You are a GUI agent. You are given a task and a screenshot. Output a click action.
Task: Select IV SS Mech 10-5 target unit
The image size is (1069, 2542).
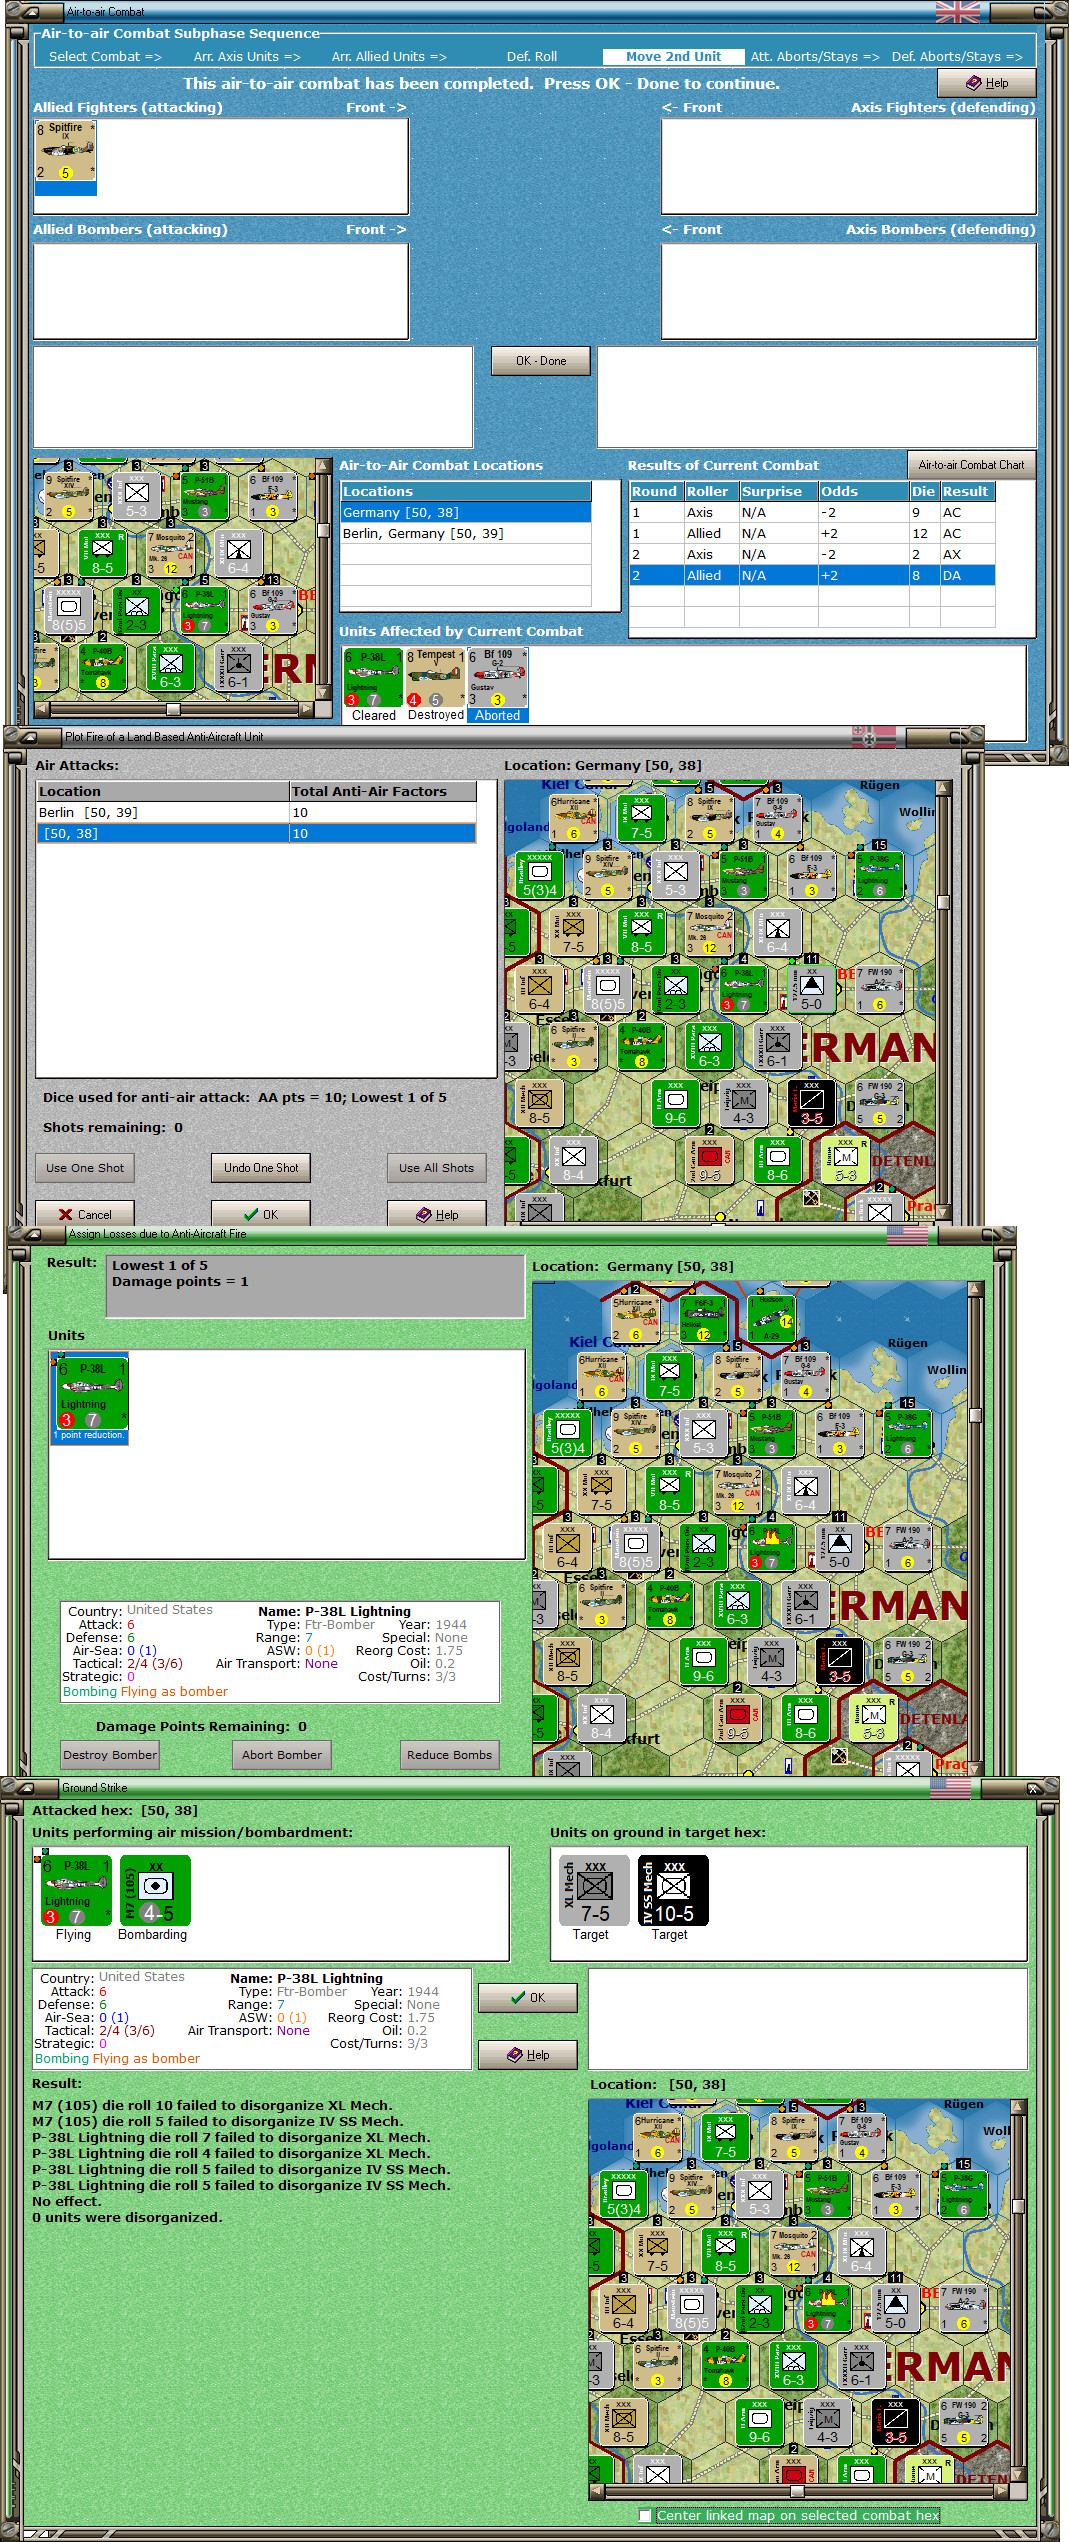coord(673,1890)
